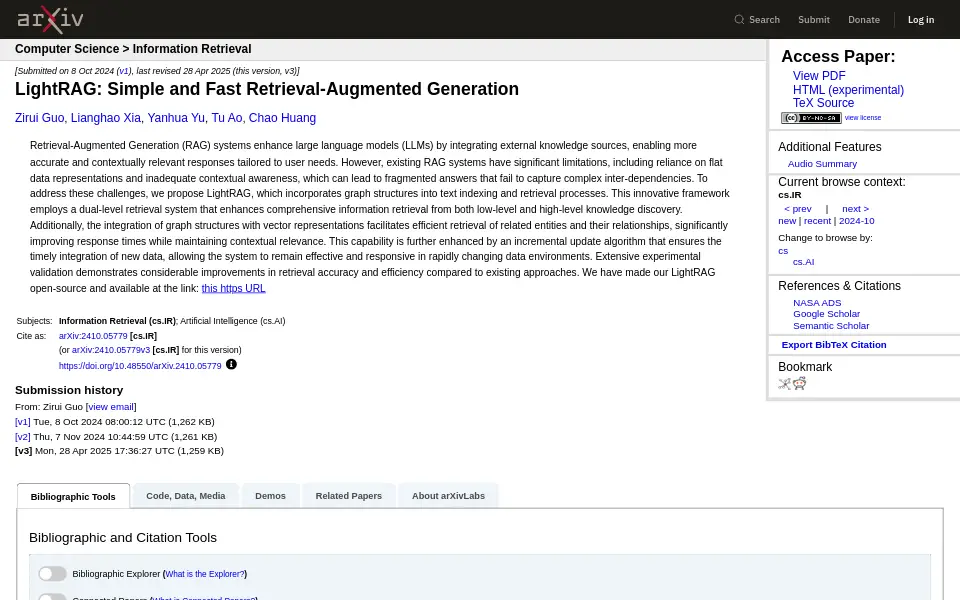Screen dimensions: 960x600
Task: Open Semantic Scholar link
Action: [x=831, y=326]
